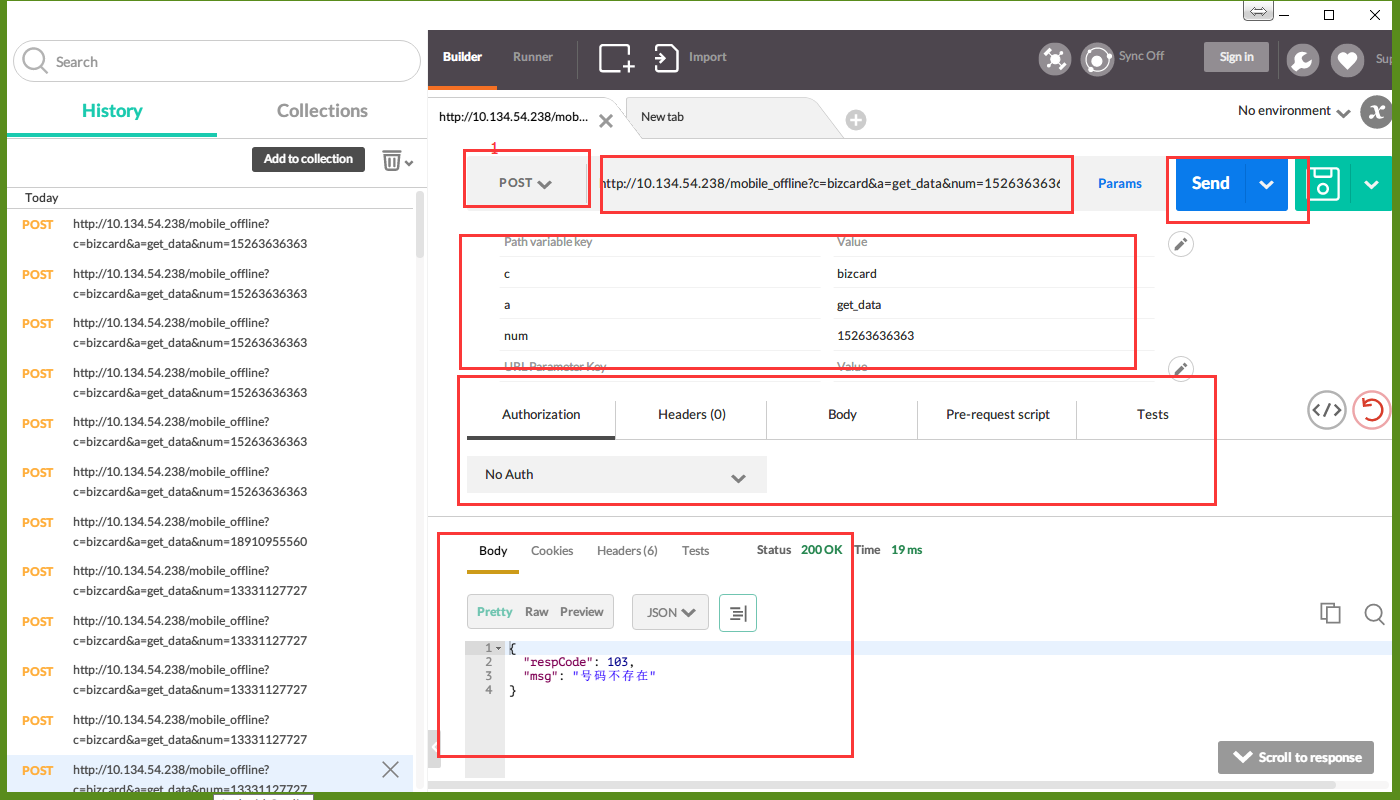This screenshot has width=1400, height=800.
Task: Edit URL parameters with the lower pencil icon
Action: (x=1181, y=369)
